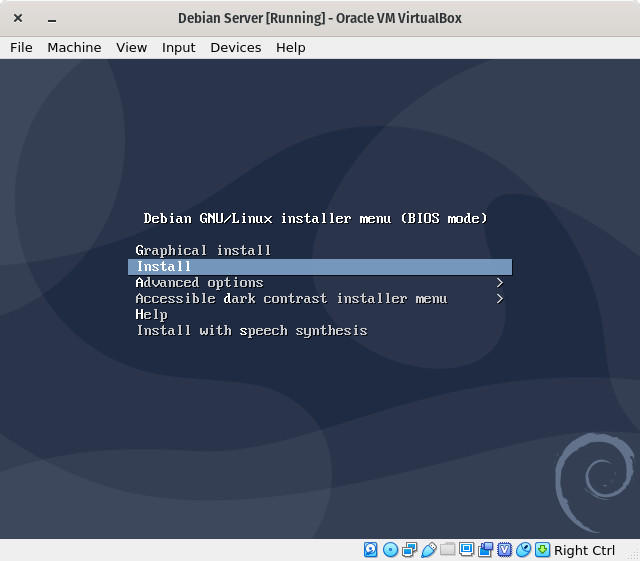640x561 pixels.
Task: Open the Help menu in the menu bar
Action: coord(291,47)
